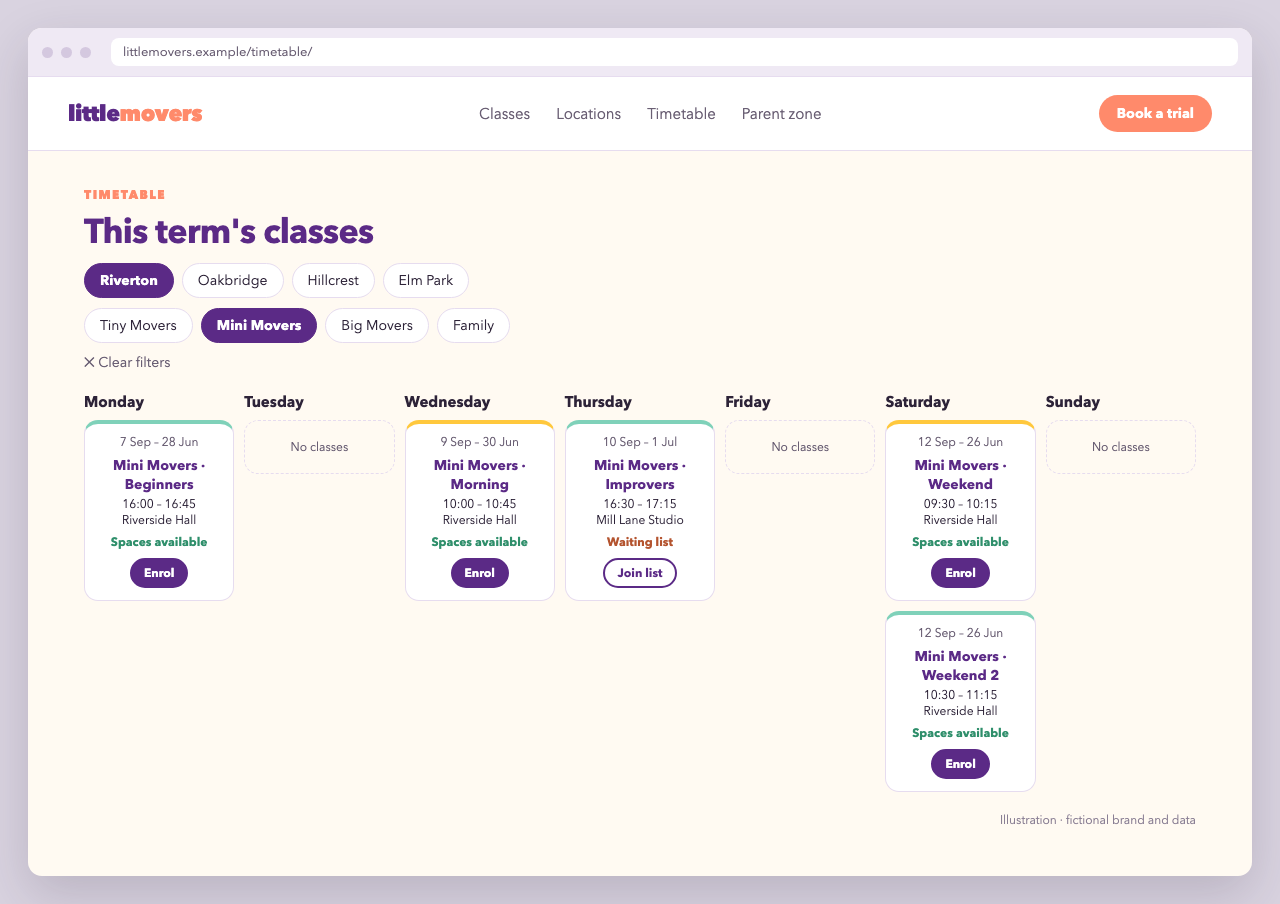Enrol in the Weekend 2 class

[x=960, y=764]
